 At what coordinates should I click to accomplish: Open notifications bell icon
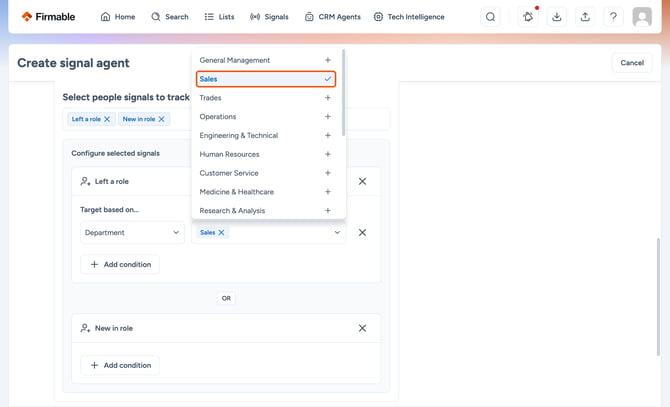click(x=528, y=17)
